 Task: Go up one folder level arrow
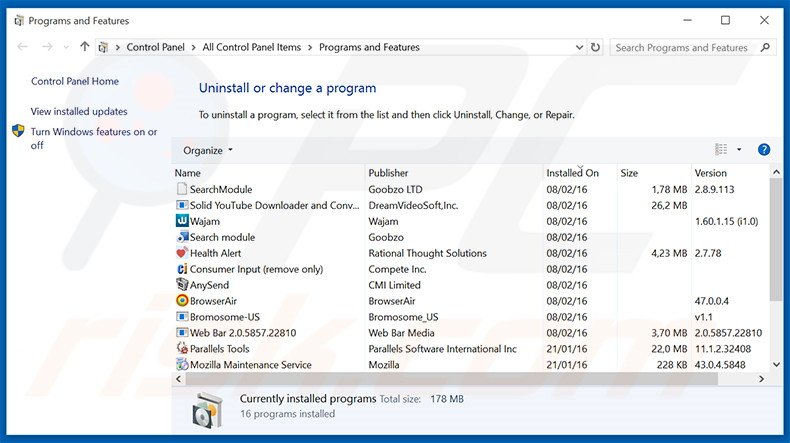pyautogui.click(x=84, y=47)
